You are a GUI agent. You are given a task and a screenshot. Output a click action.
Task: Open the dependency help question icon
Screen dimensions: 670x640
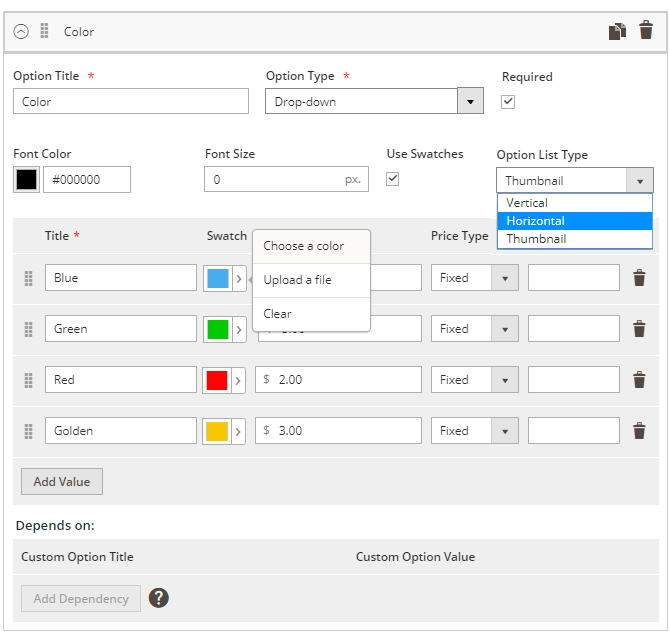159,598
